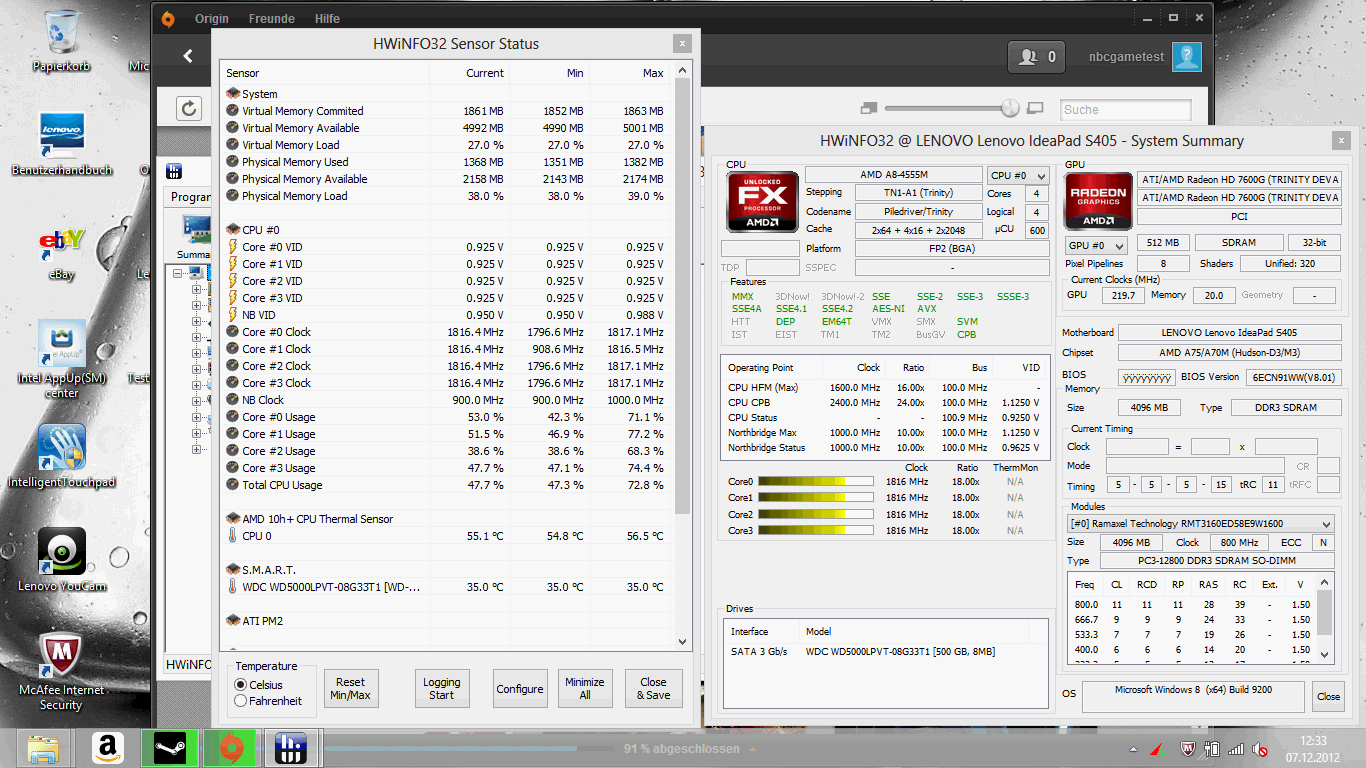Switch to HWiNFO taskbar button
1366x768 pixels.
tap(291, 747)
